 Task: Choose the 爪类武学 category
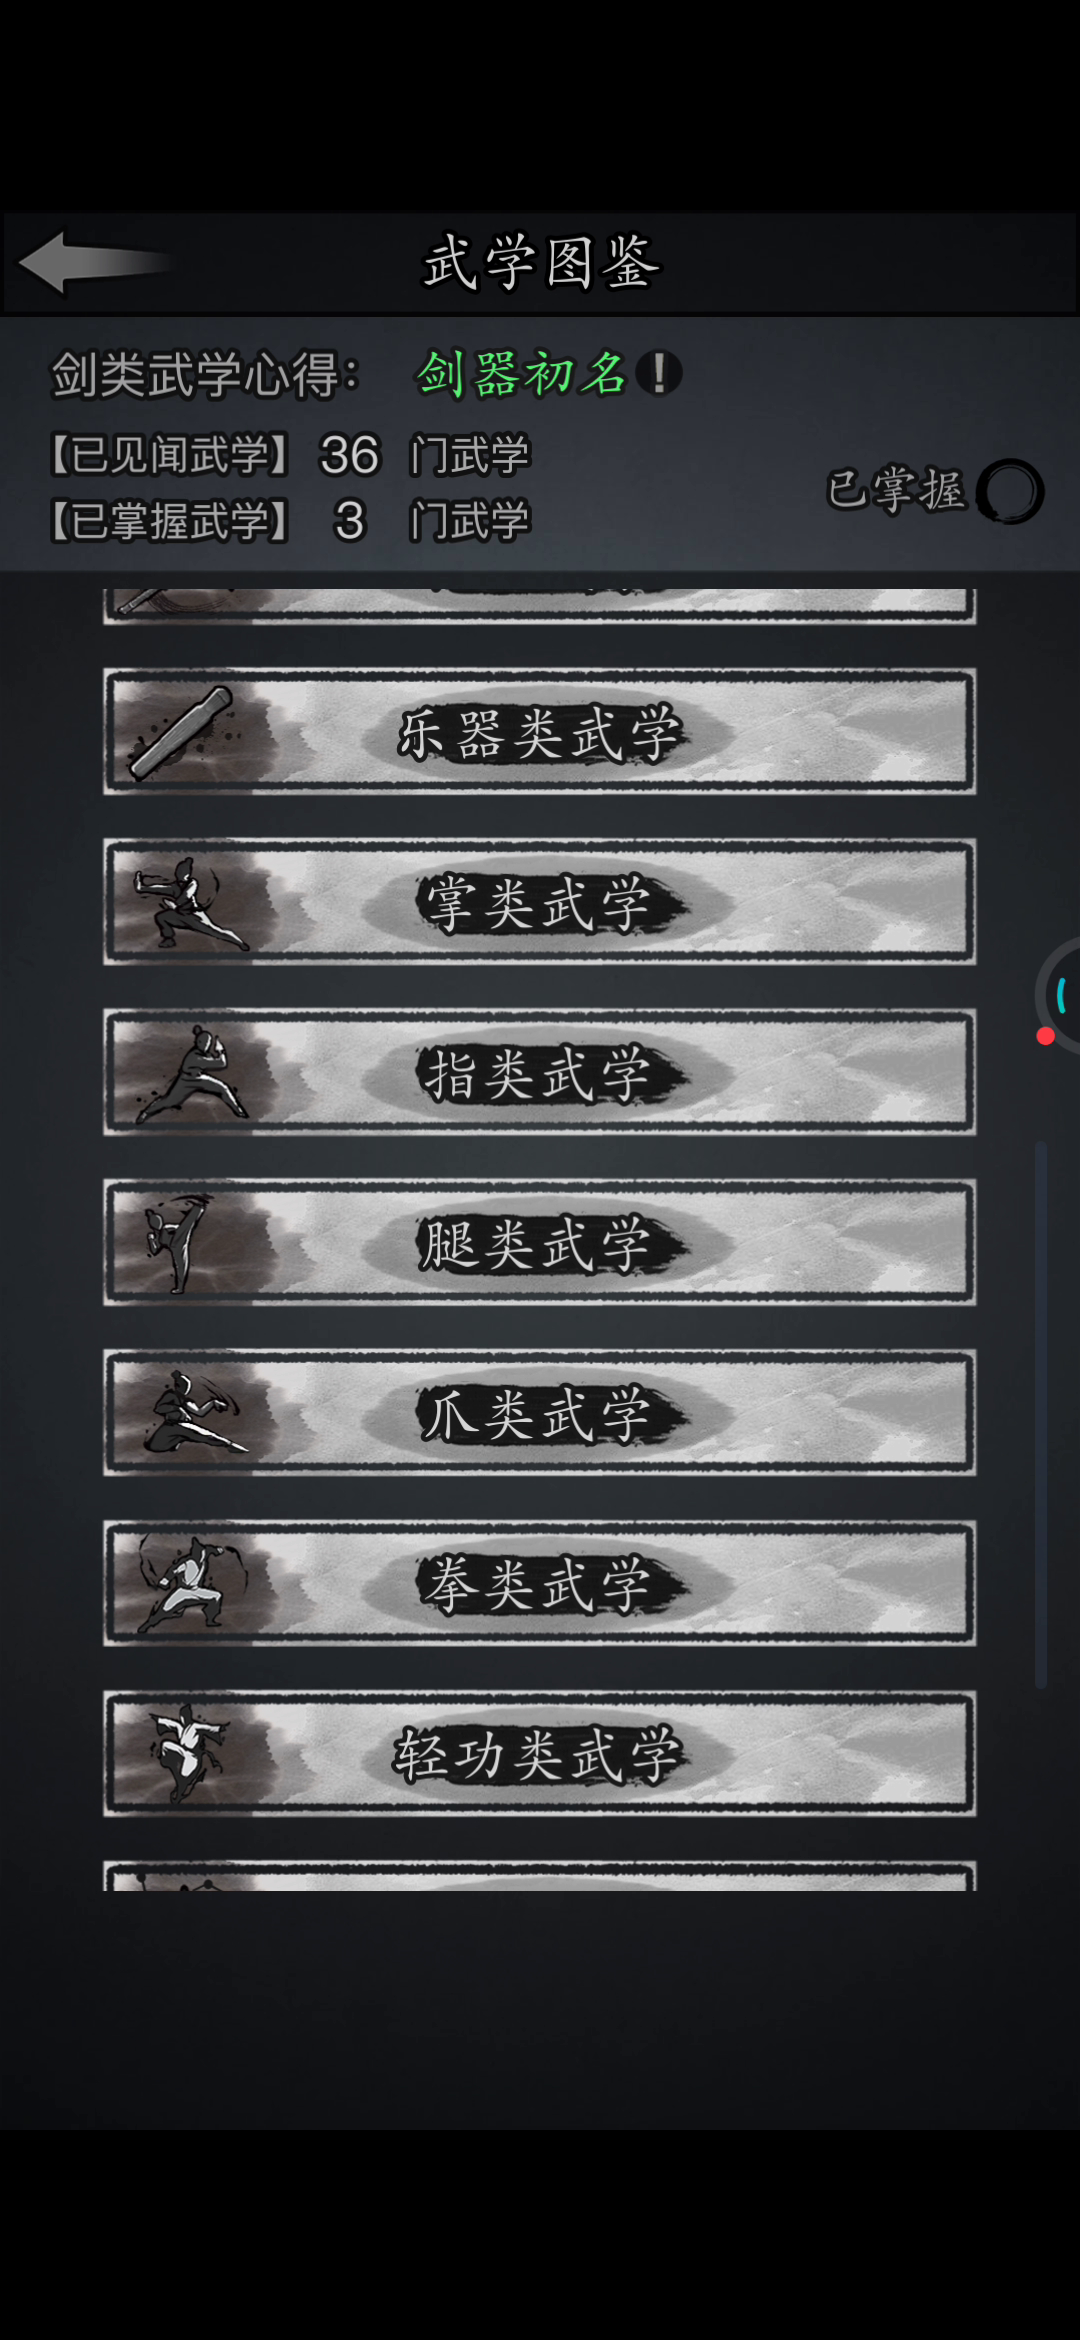540,1412
